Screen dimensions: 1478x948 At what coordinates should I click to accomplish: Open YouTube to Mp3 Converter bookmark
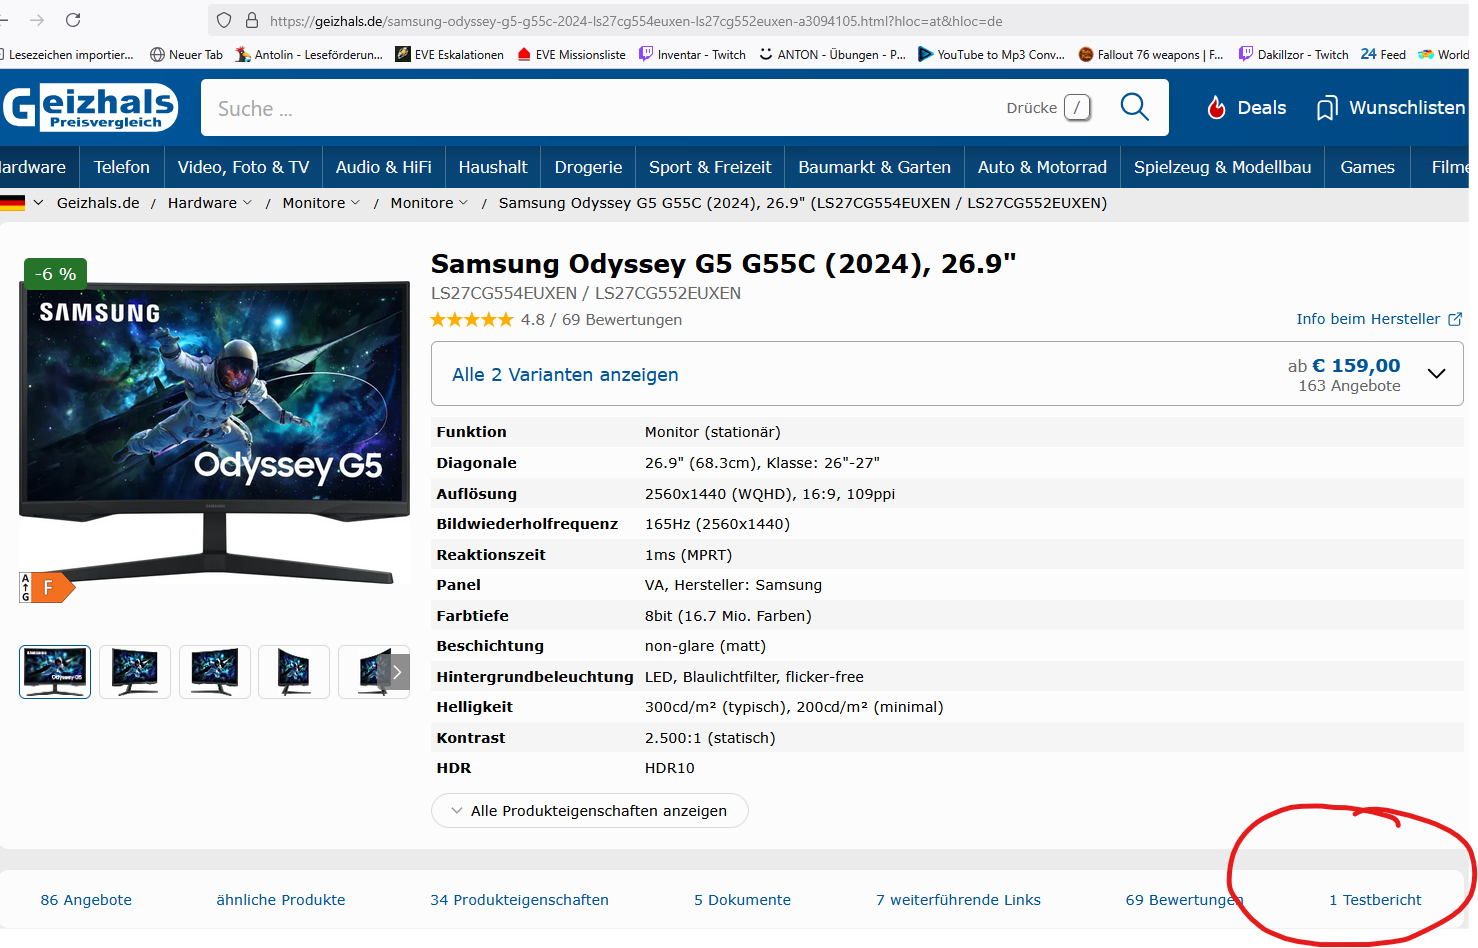point(991,55)
